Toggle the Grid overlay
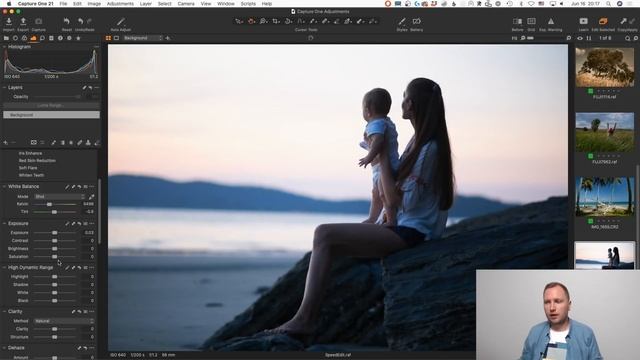The image size is (640, 360). [x=531, y=21]
